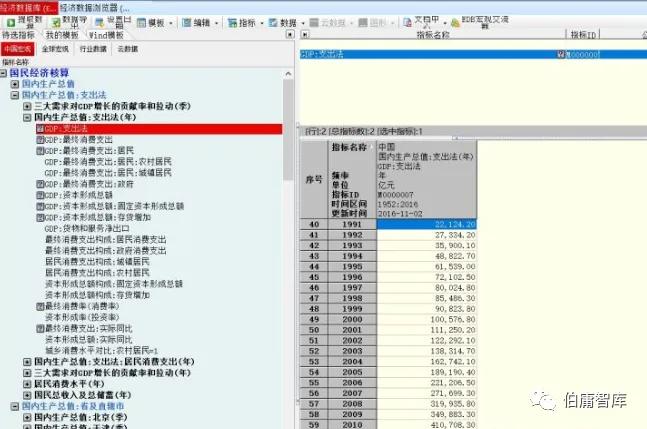Select GDP:最终消费支出:居民:农村居民 item
The image size is (647, 429).
(x=108, y=162)
